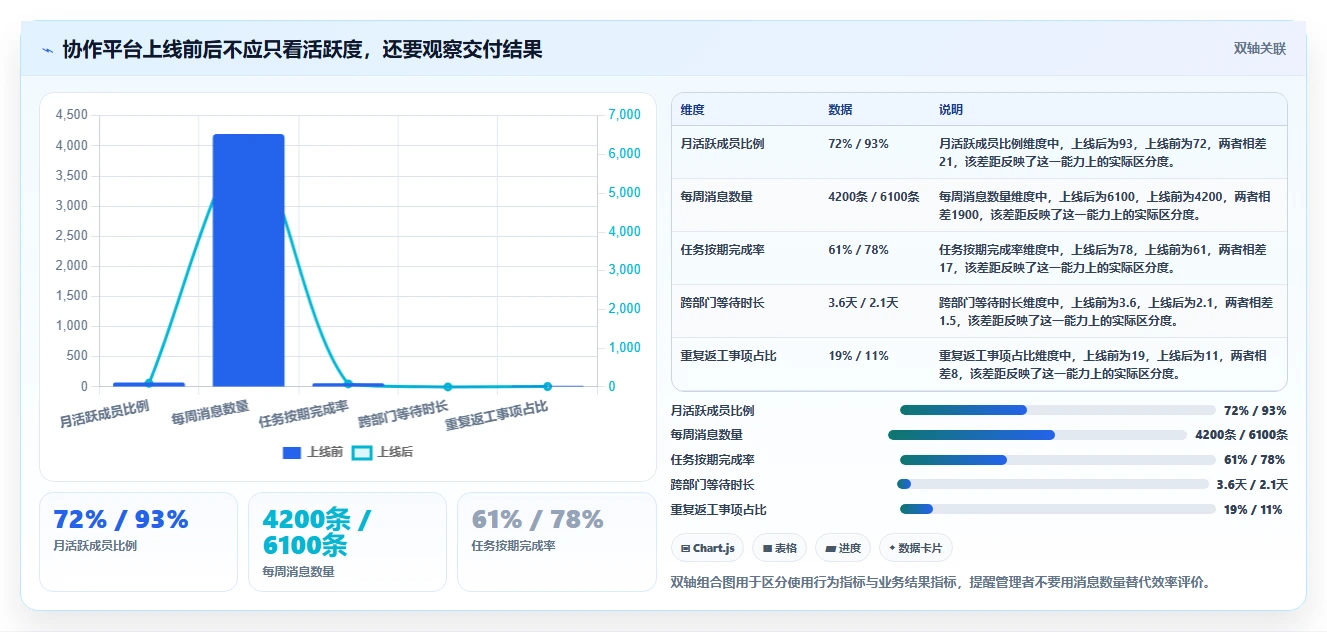1327x632 pixels.
Task: Toggle the 上线后 legend swatch
Action: (x=362, y=453)
